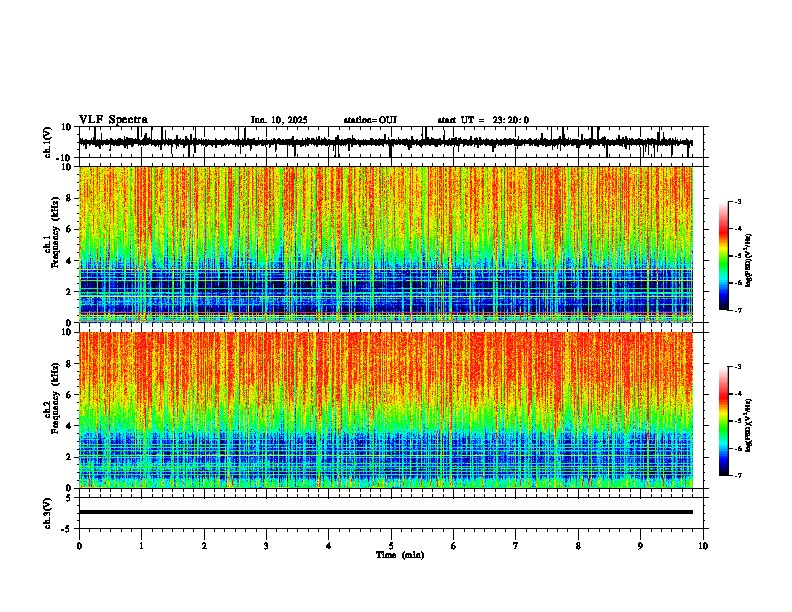Screen dimensions: 792x612
Task: Click the "5" tick above the Time (min) label
Action: click(x=391, y=546)
